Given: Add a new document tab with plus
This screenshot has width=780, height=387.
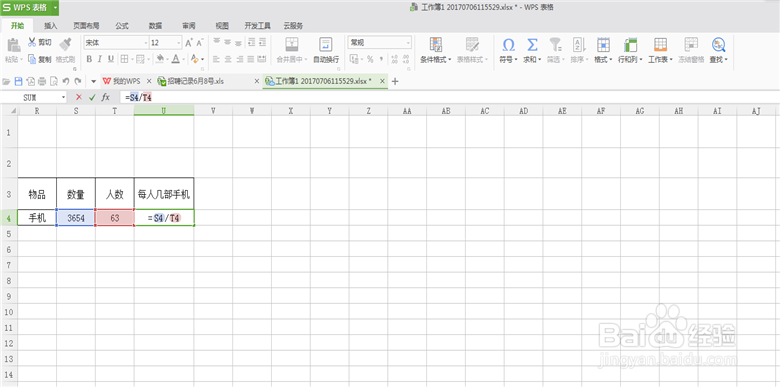Looking at the screenshot, I should point(395,82).
